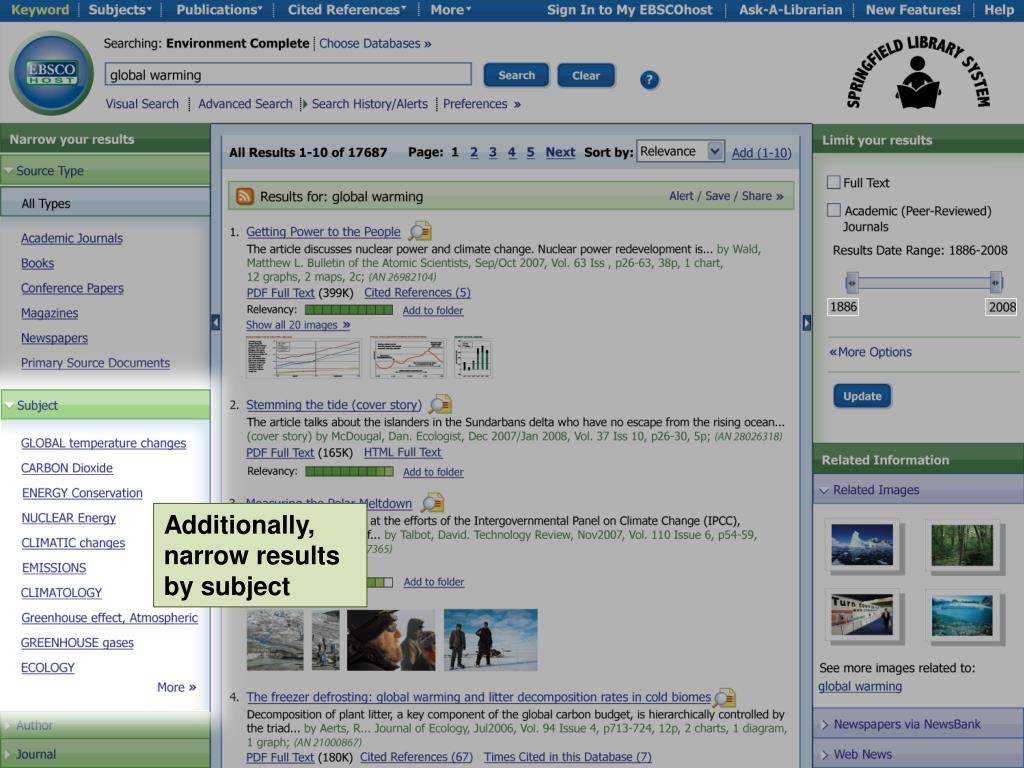The width and height of the screenshot is (1024, 768).
Task: Enable the Full Text limiter checkbox
Action: click(833, 182)
